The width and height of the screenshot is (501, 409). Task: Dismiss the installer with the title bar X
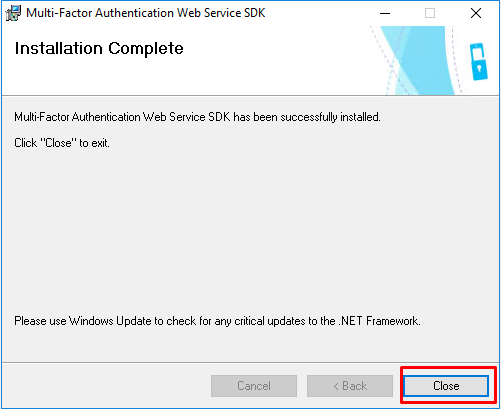click(476, 13)
